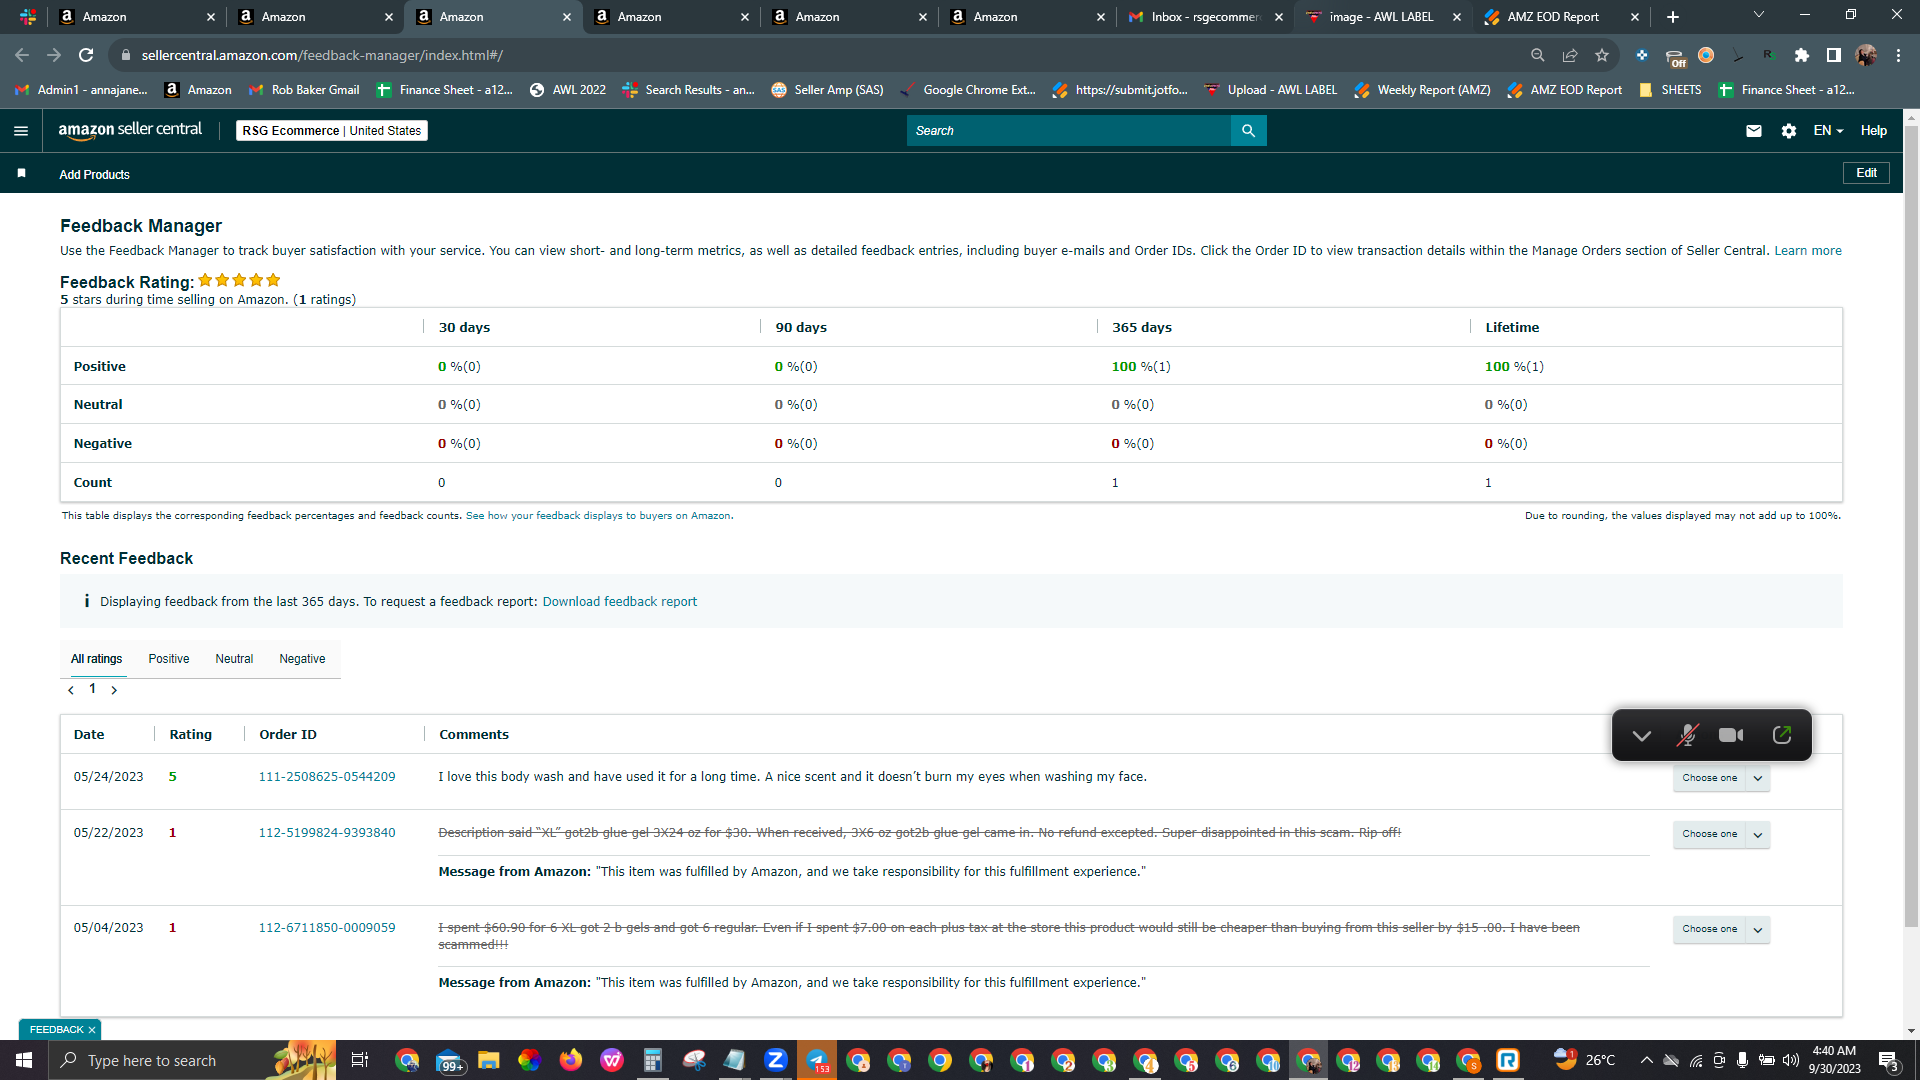Open the browser zoom magnifier icon

point(1538,55)
